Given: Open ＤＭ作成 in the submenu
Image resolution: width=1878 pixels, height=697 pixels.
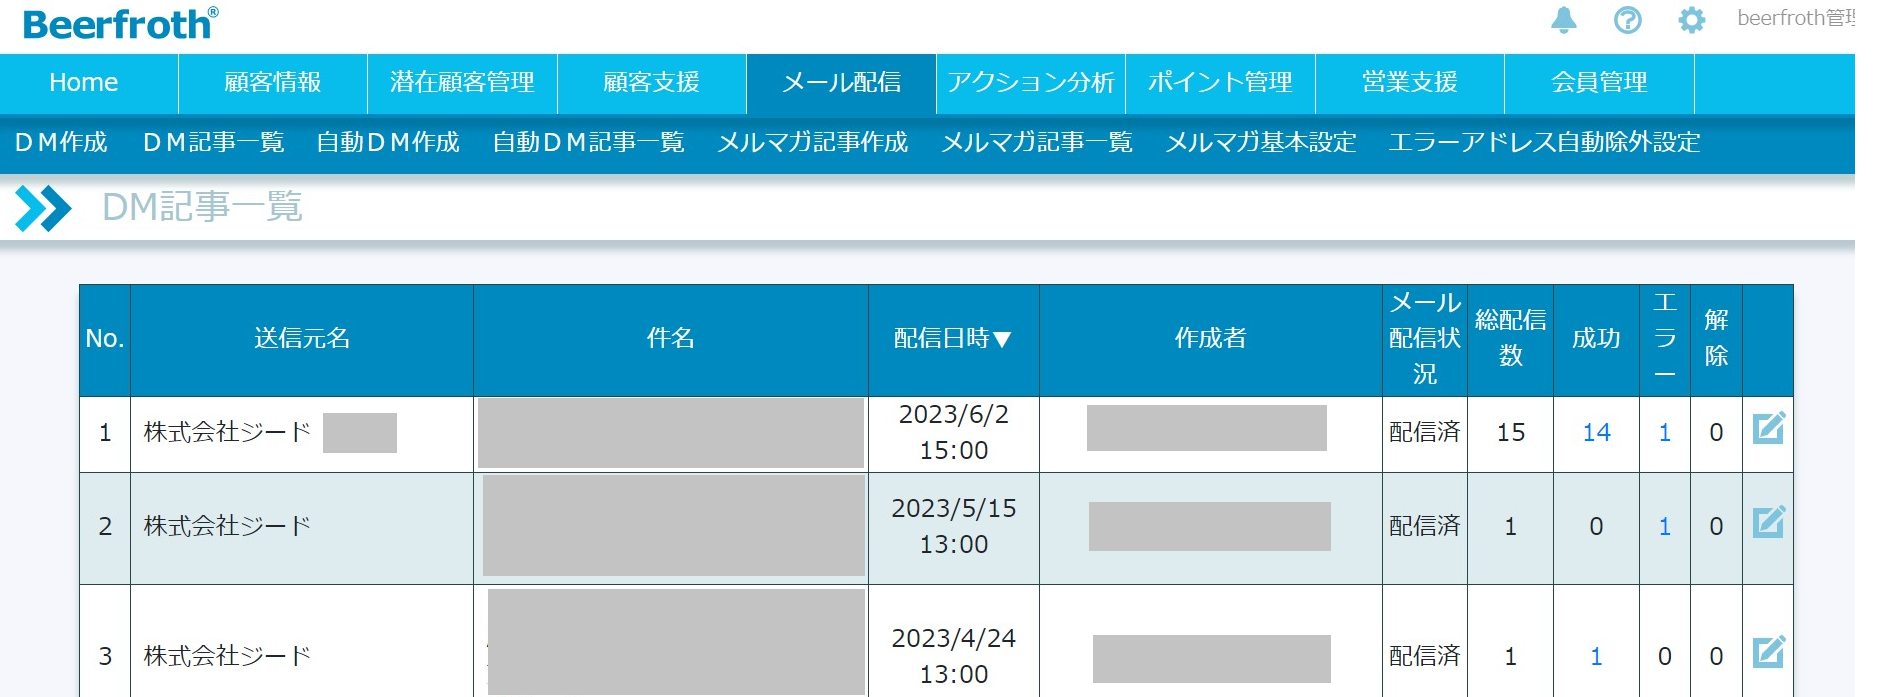Looking at the screenshot, I should [x=61, y=143].
